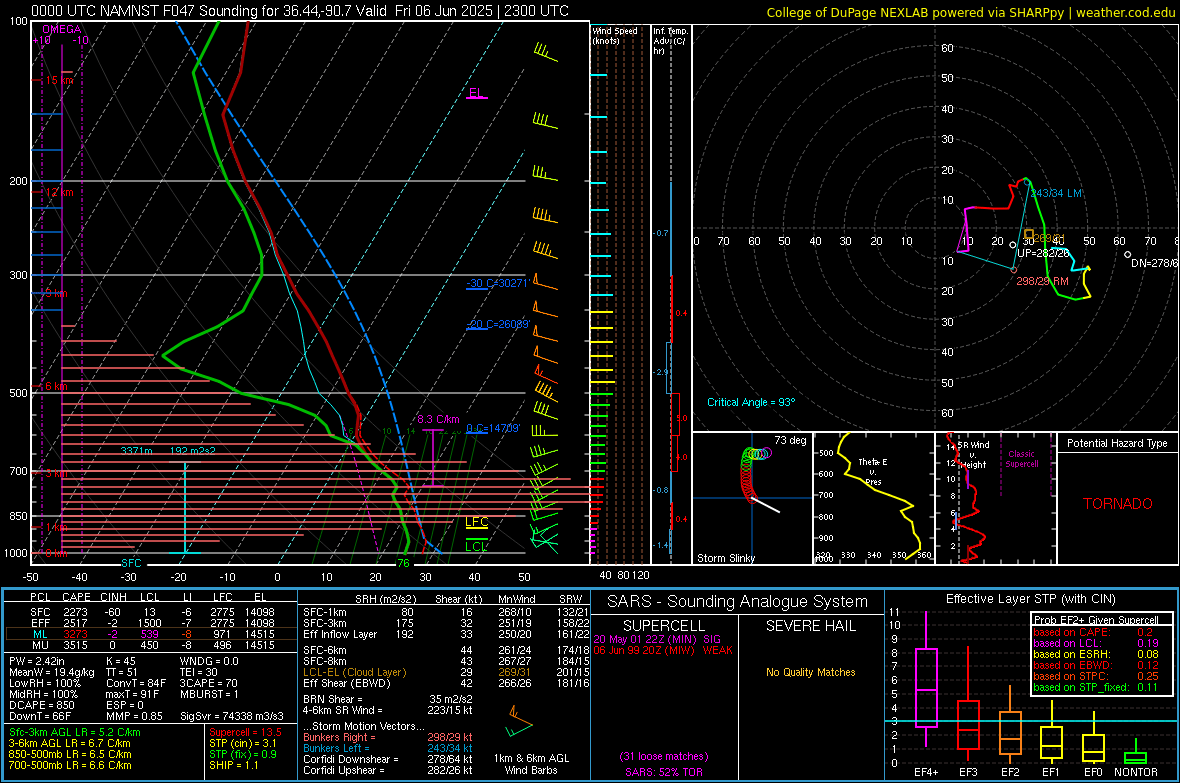Screen dimensions: 1180x783
Task: Click the '298/29 RM' hodograph label
Action: coord(1042,281)
